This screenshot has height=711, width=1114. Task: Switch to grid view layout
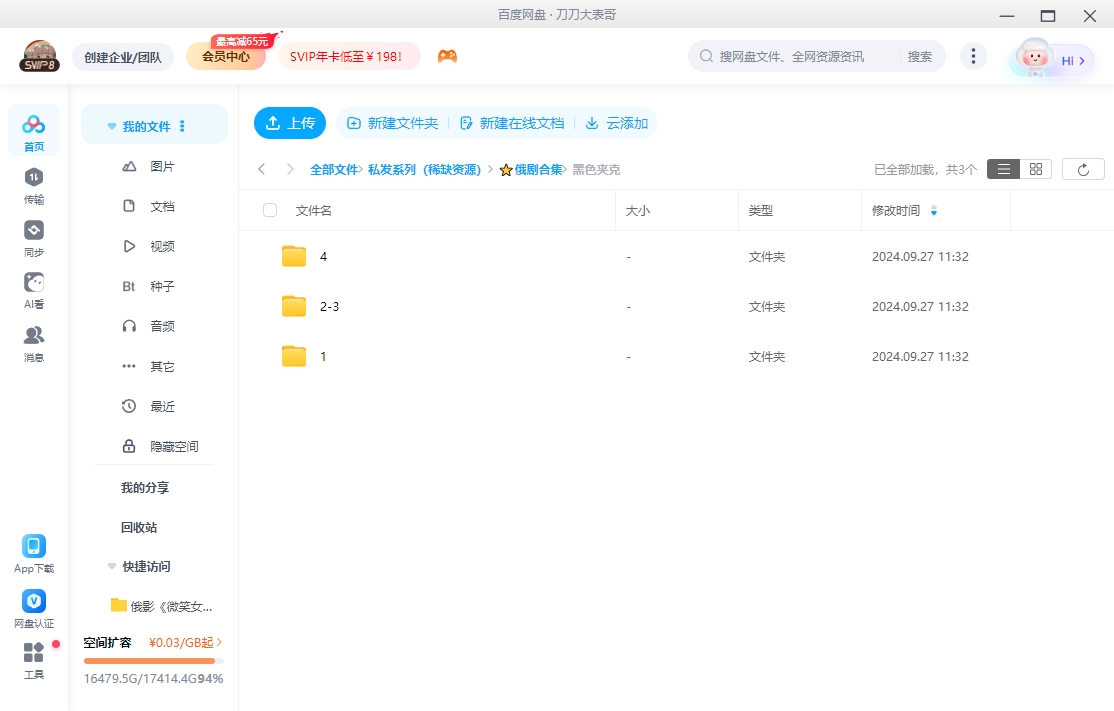click(x=1035, y=169)
